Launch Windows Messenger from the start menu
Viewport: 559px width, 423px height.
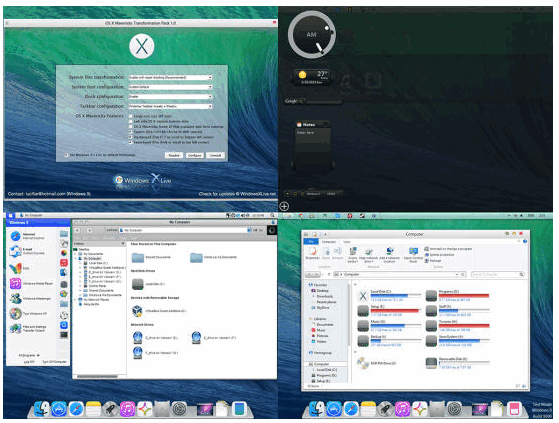pyautogui.click(x=31, y=299)
